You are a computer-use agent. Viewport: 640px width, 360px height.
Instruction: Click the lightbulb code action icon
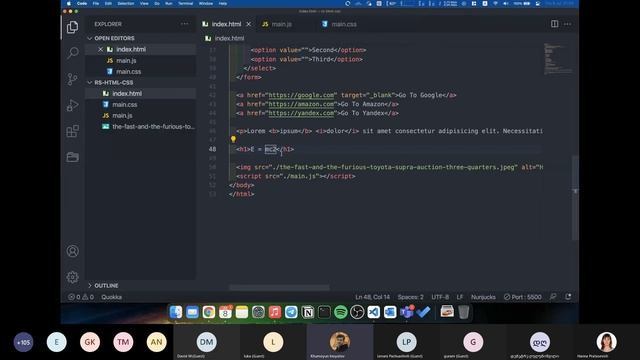click(x=233, y=140)
